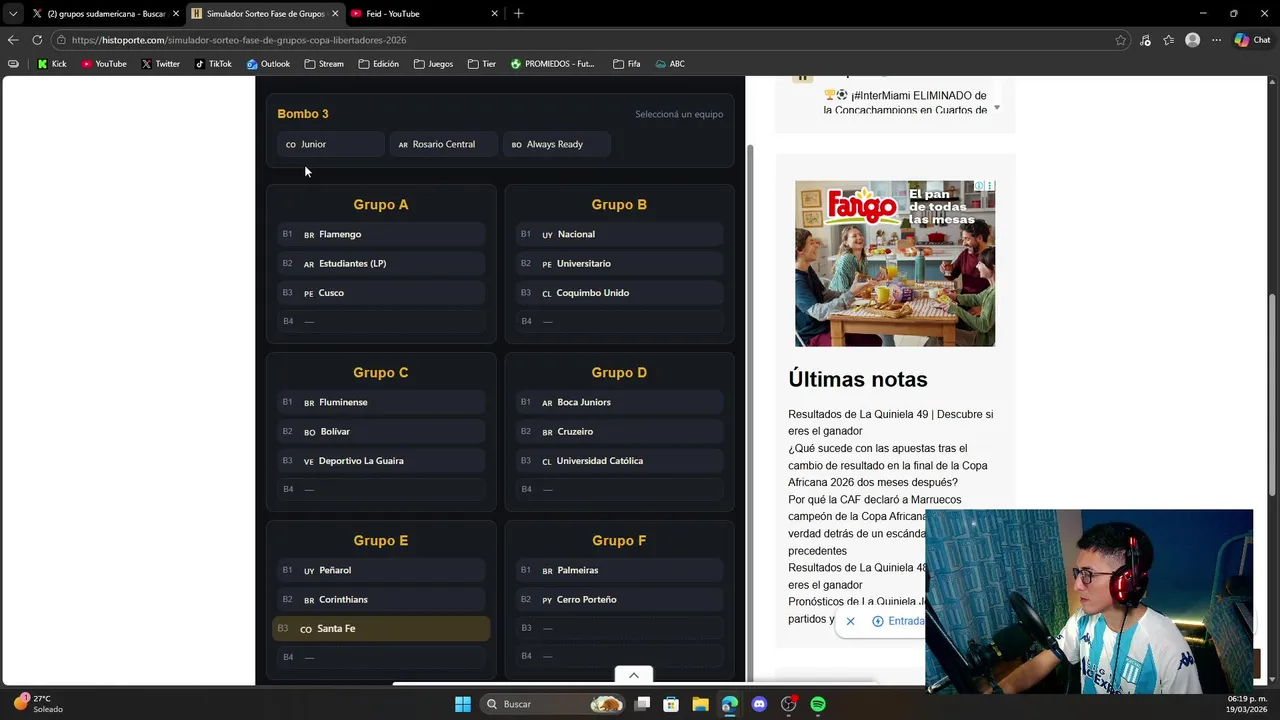1280x720 pixels.
Task: Click Cusco in Grupo A
Action: 381,293
